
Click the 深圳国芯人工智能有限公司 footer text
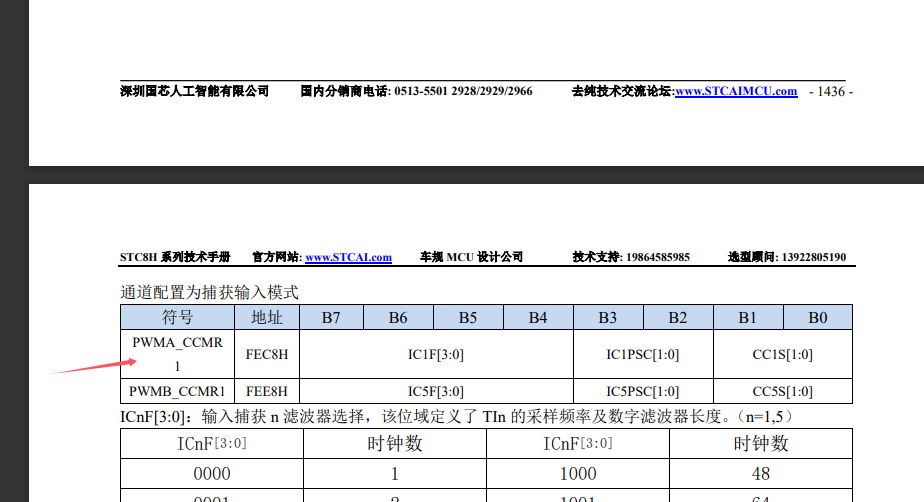[194, 91]
